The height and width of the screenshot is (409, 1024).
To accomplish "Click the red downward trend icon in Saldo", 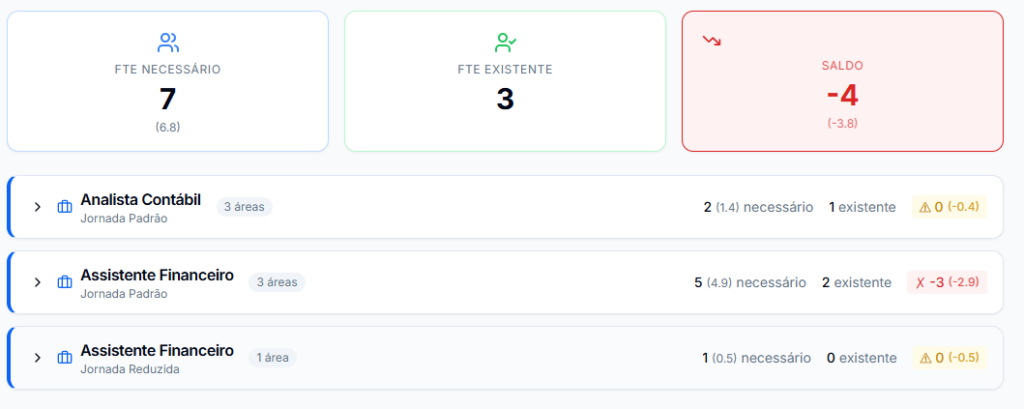I will coord(712,41).
